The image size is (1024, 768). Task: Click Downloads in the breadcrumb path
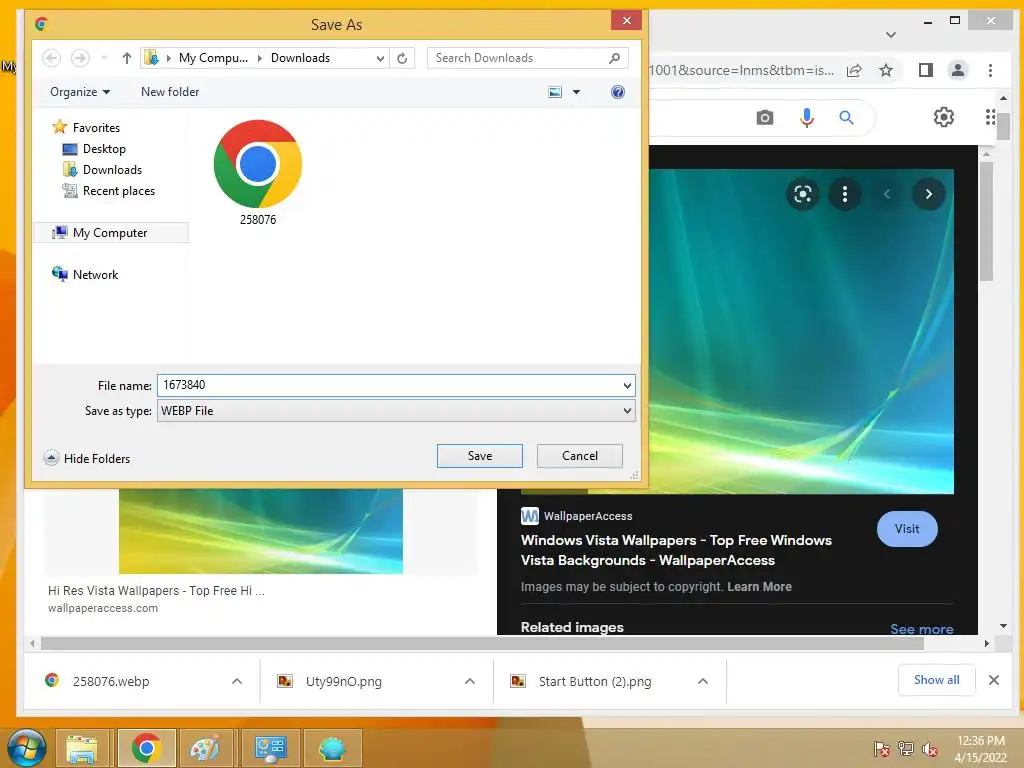[300, 58]
